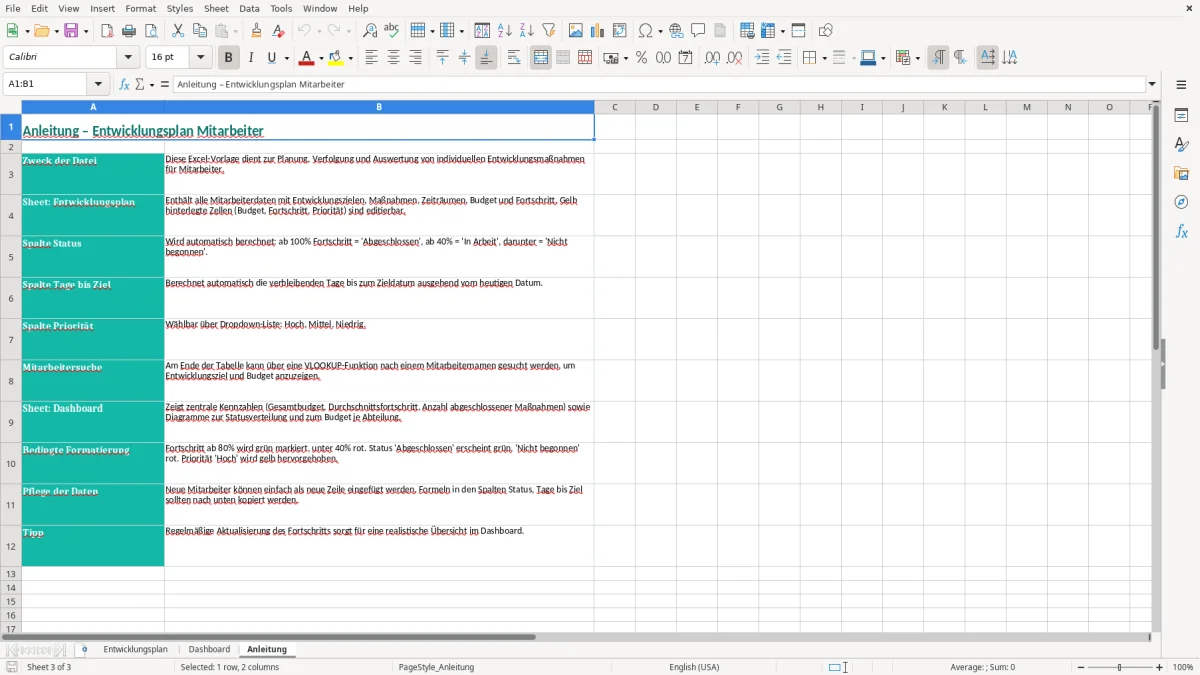Expand the Name Box dropdown
Viewport: 1200px width, 675px height.
[x=98, y=84]
